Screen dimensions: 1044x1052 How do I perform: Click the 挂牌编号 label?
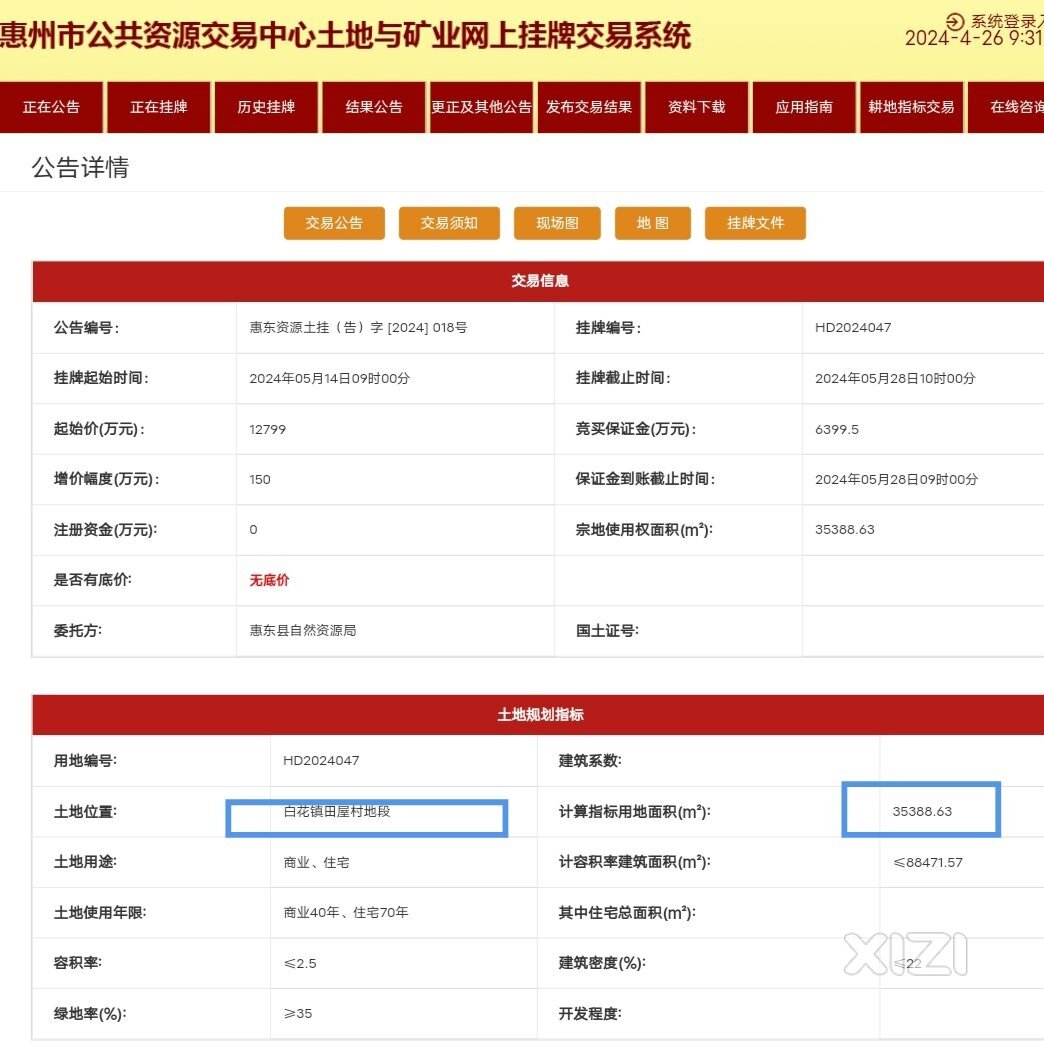pos(608,328)
